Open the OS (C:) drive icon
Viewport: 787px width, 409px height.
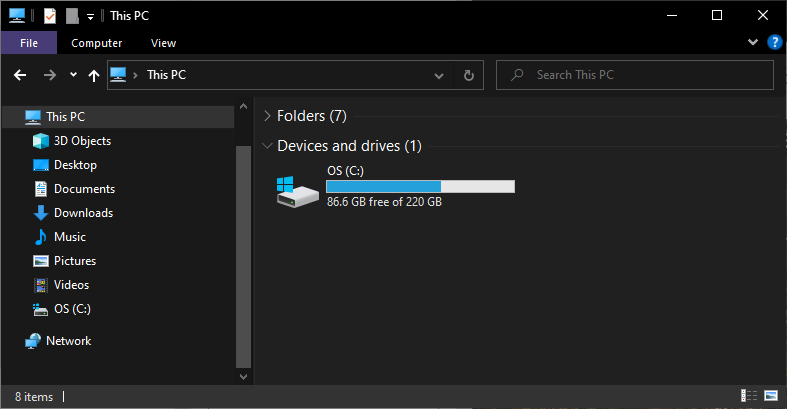point(296,188)
